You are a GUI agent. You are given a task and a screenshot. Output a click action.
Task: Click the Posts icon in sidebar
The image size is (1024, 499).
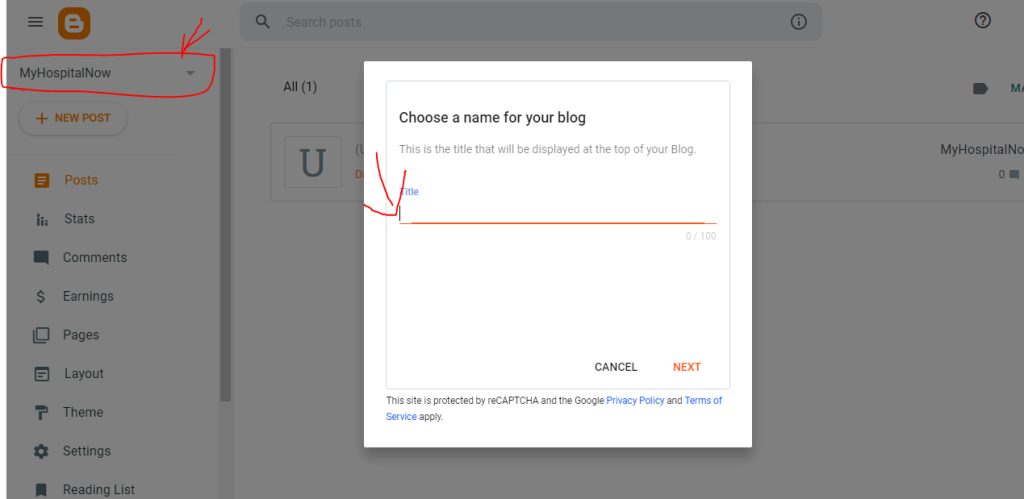41,180
